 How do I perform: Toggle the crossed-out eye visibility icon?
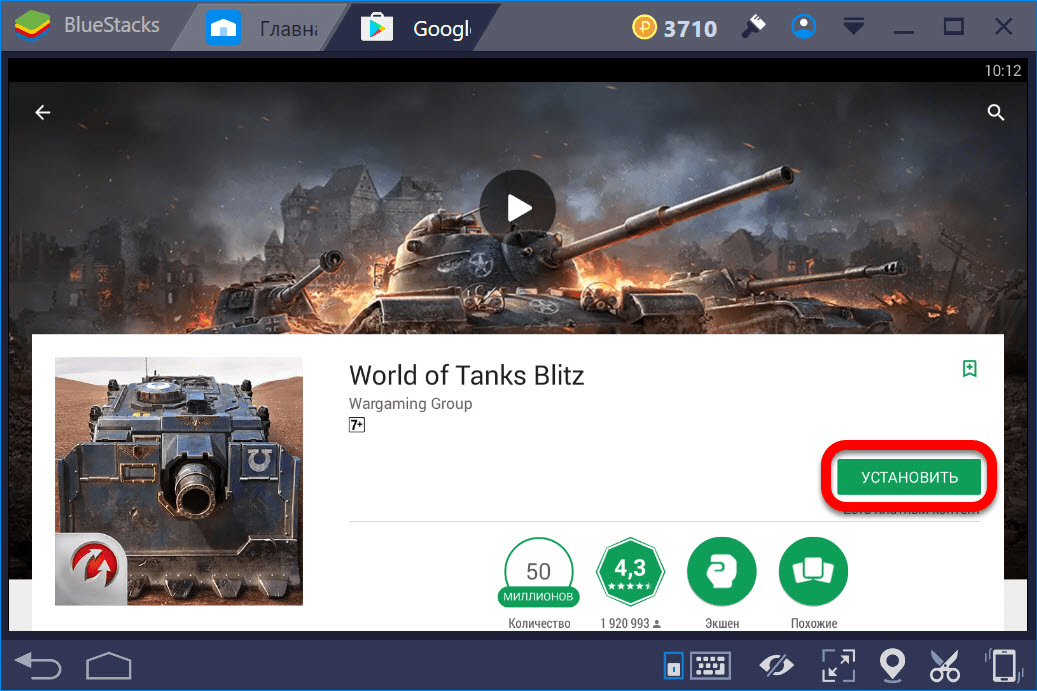pos(775,665)
